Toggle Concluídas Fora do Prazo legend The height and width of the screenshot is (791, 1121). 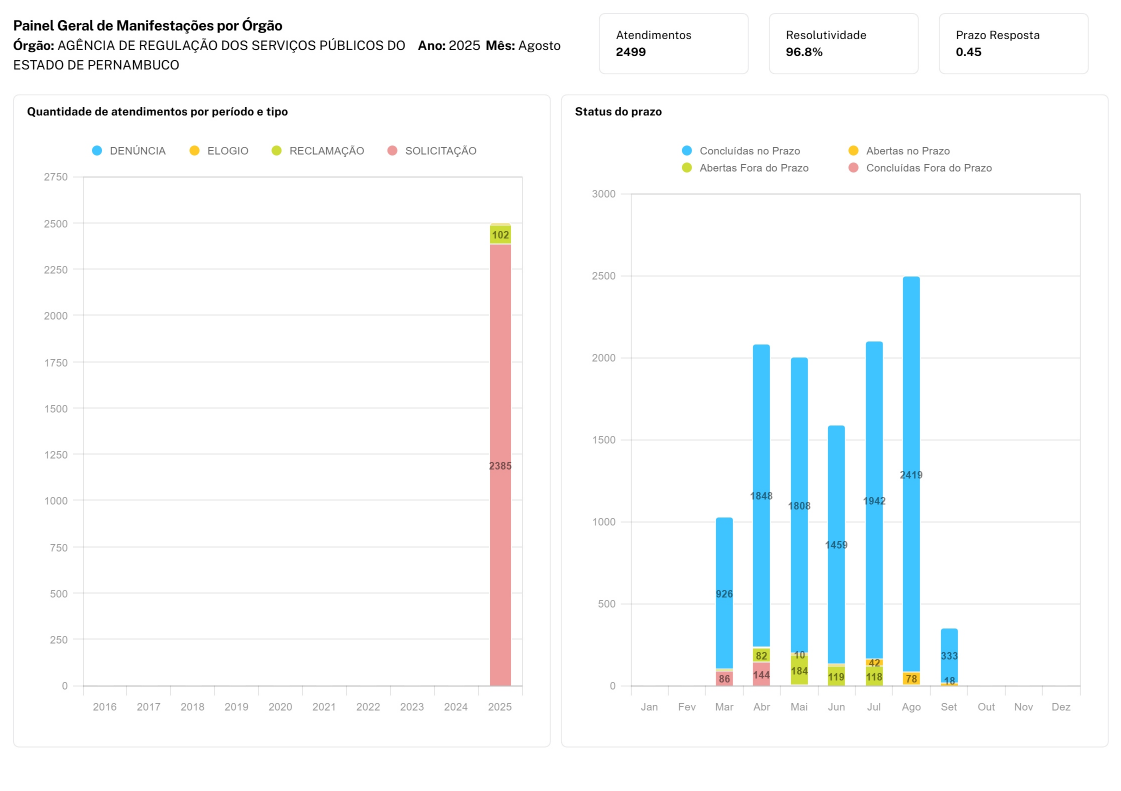pyautogui.click(x=919, y=168)
